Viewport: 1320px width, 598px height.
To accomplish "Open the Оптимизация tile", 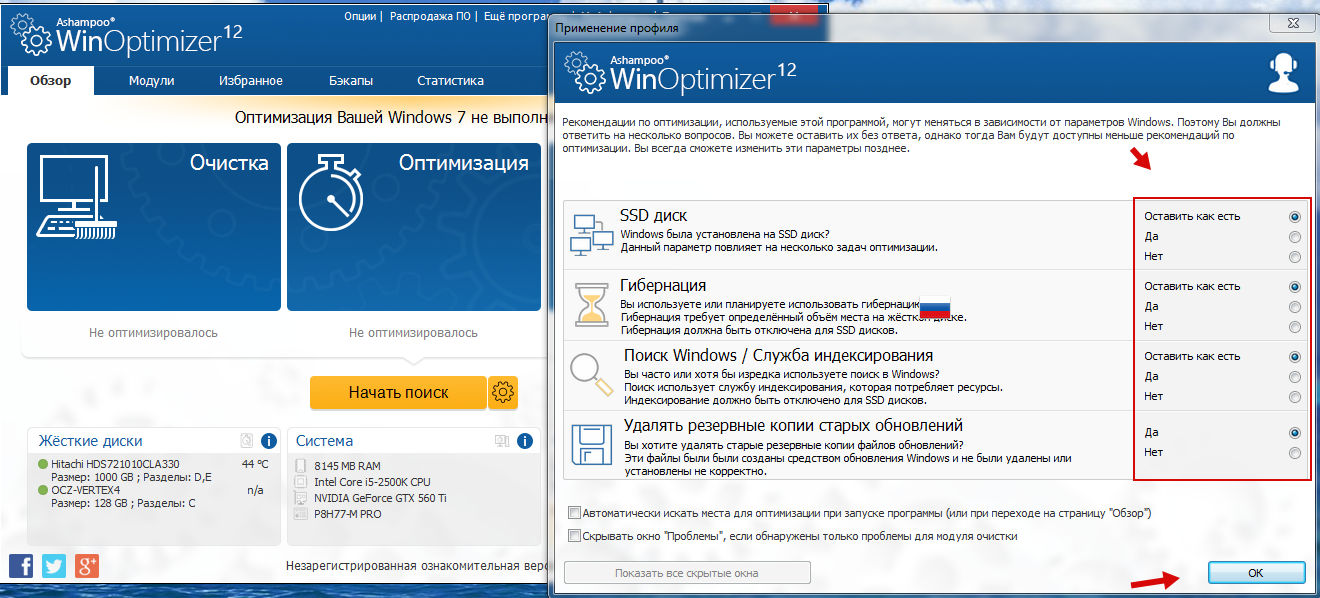I will [x=414, y=227].
